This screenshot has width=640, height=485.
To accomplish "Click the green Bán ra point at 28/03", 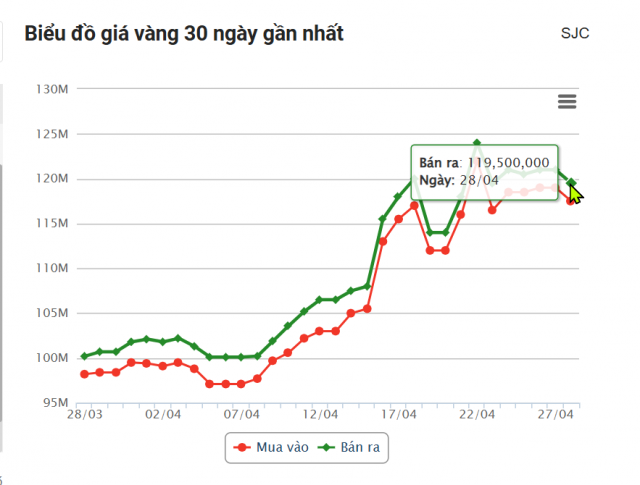I will [84, 356].
